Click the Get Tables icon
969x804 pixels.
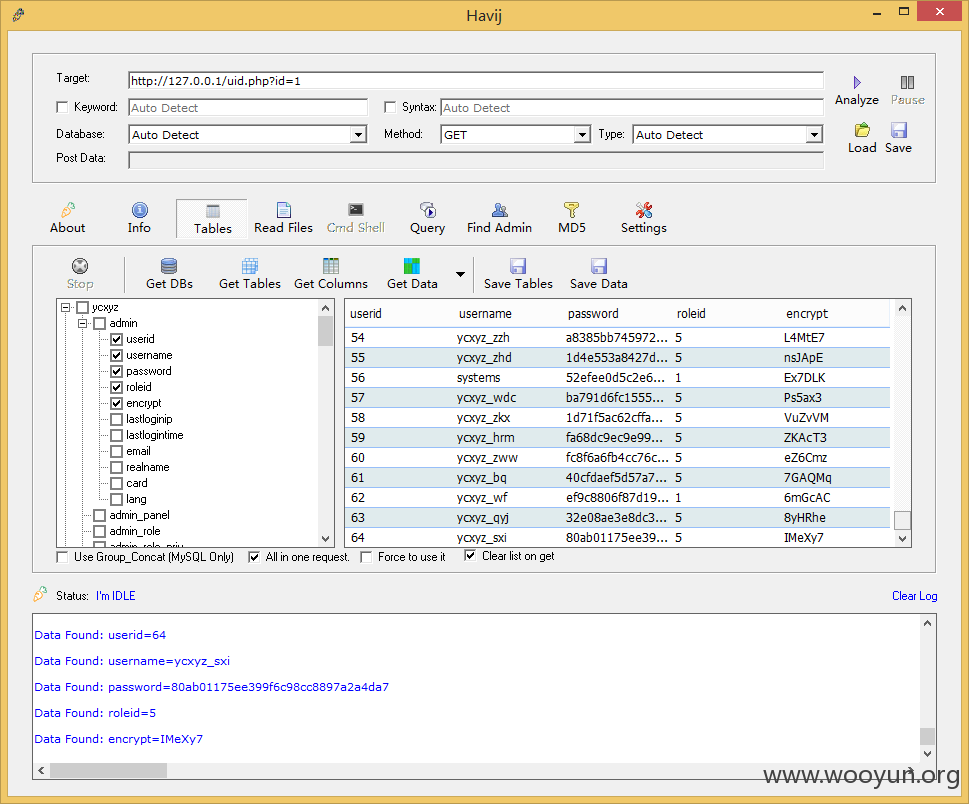[x=250, y=266]
